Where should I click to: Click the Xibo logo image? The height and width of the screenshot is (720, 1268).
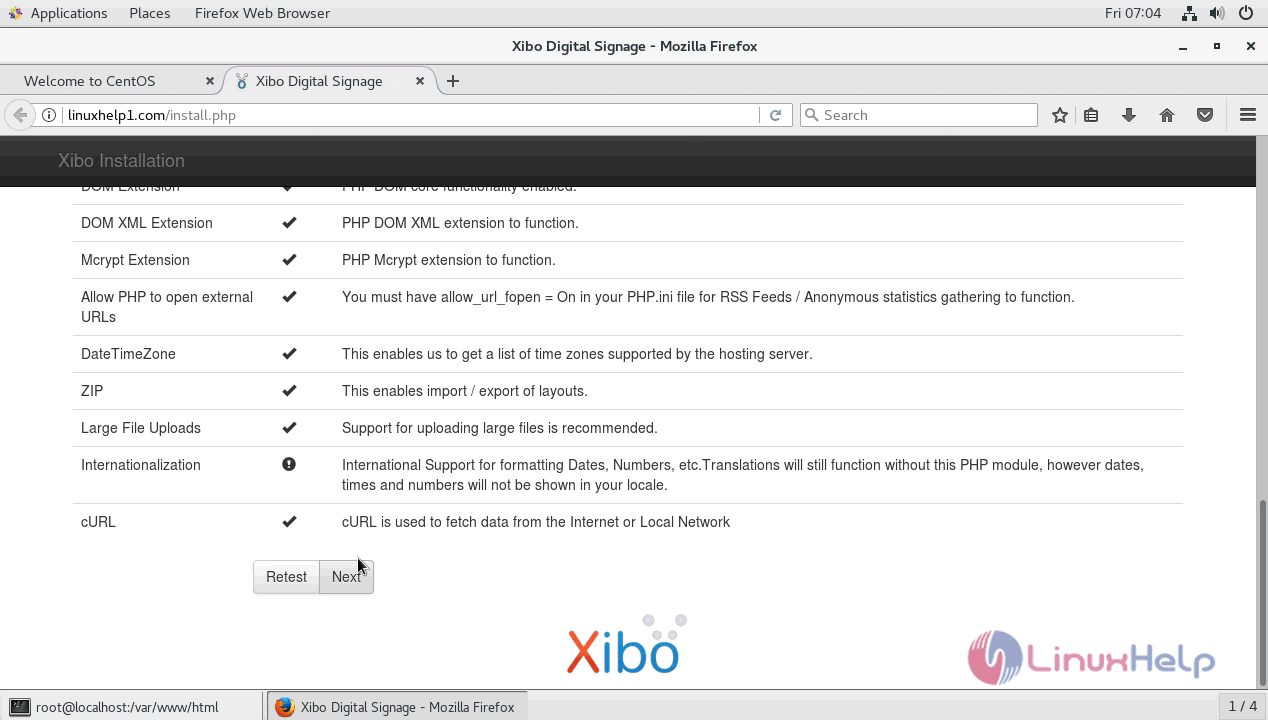[x=627, y=645]
